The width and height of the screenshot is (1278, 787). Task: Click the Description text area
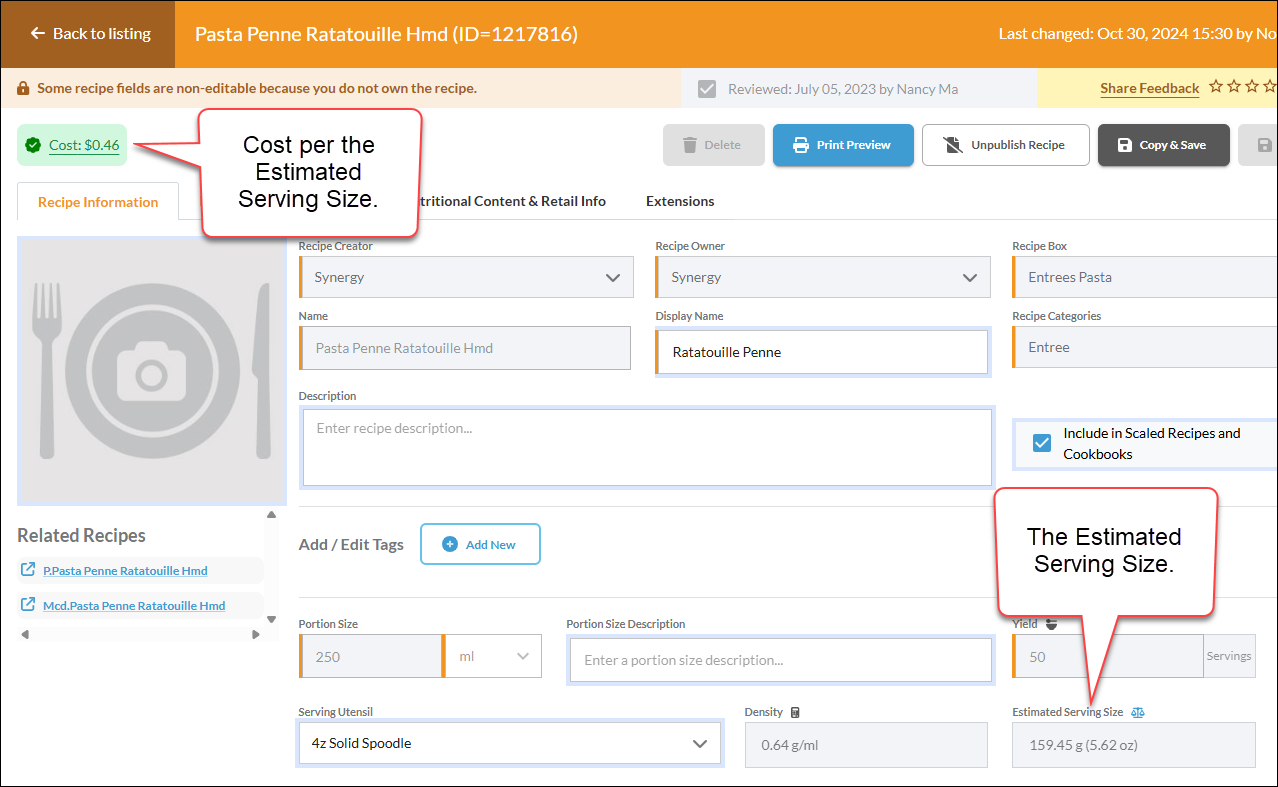click(647, 446)
